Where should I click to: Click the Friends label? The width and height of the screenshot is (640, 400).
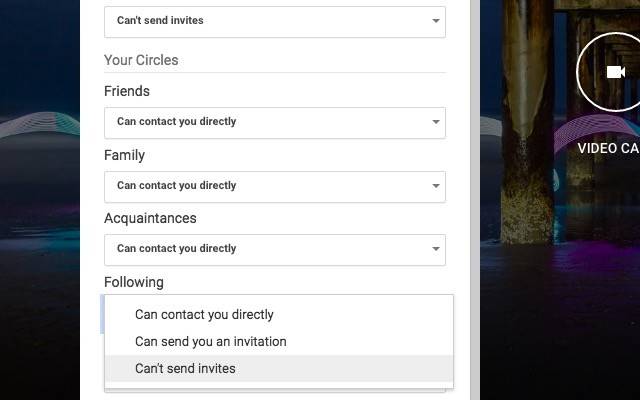[x=127, y=91]
